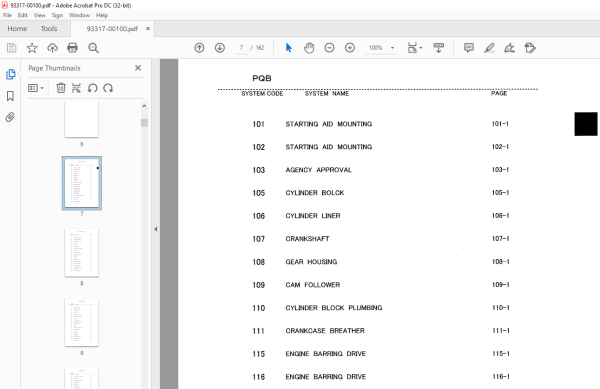Go to next page arrow

click(220, 48)
